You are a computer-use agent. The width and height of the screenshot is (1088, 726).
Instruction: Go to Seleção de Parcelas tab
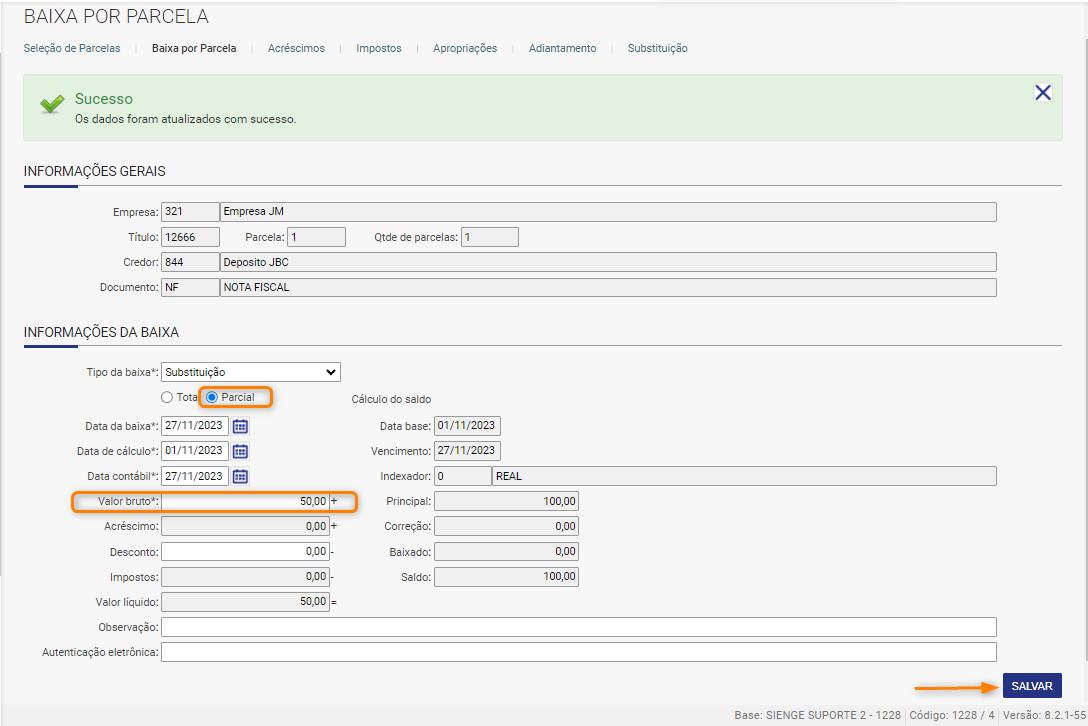click(72, 48)
